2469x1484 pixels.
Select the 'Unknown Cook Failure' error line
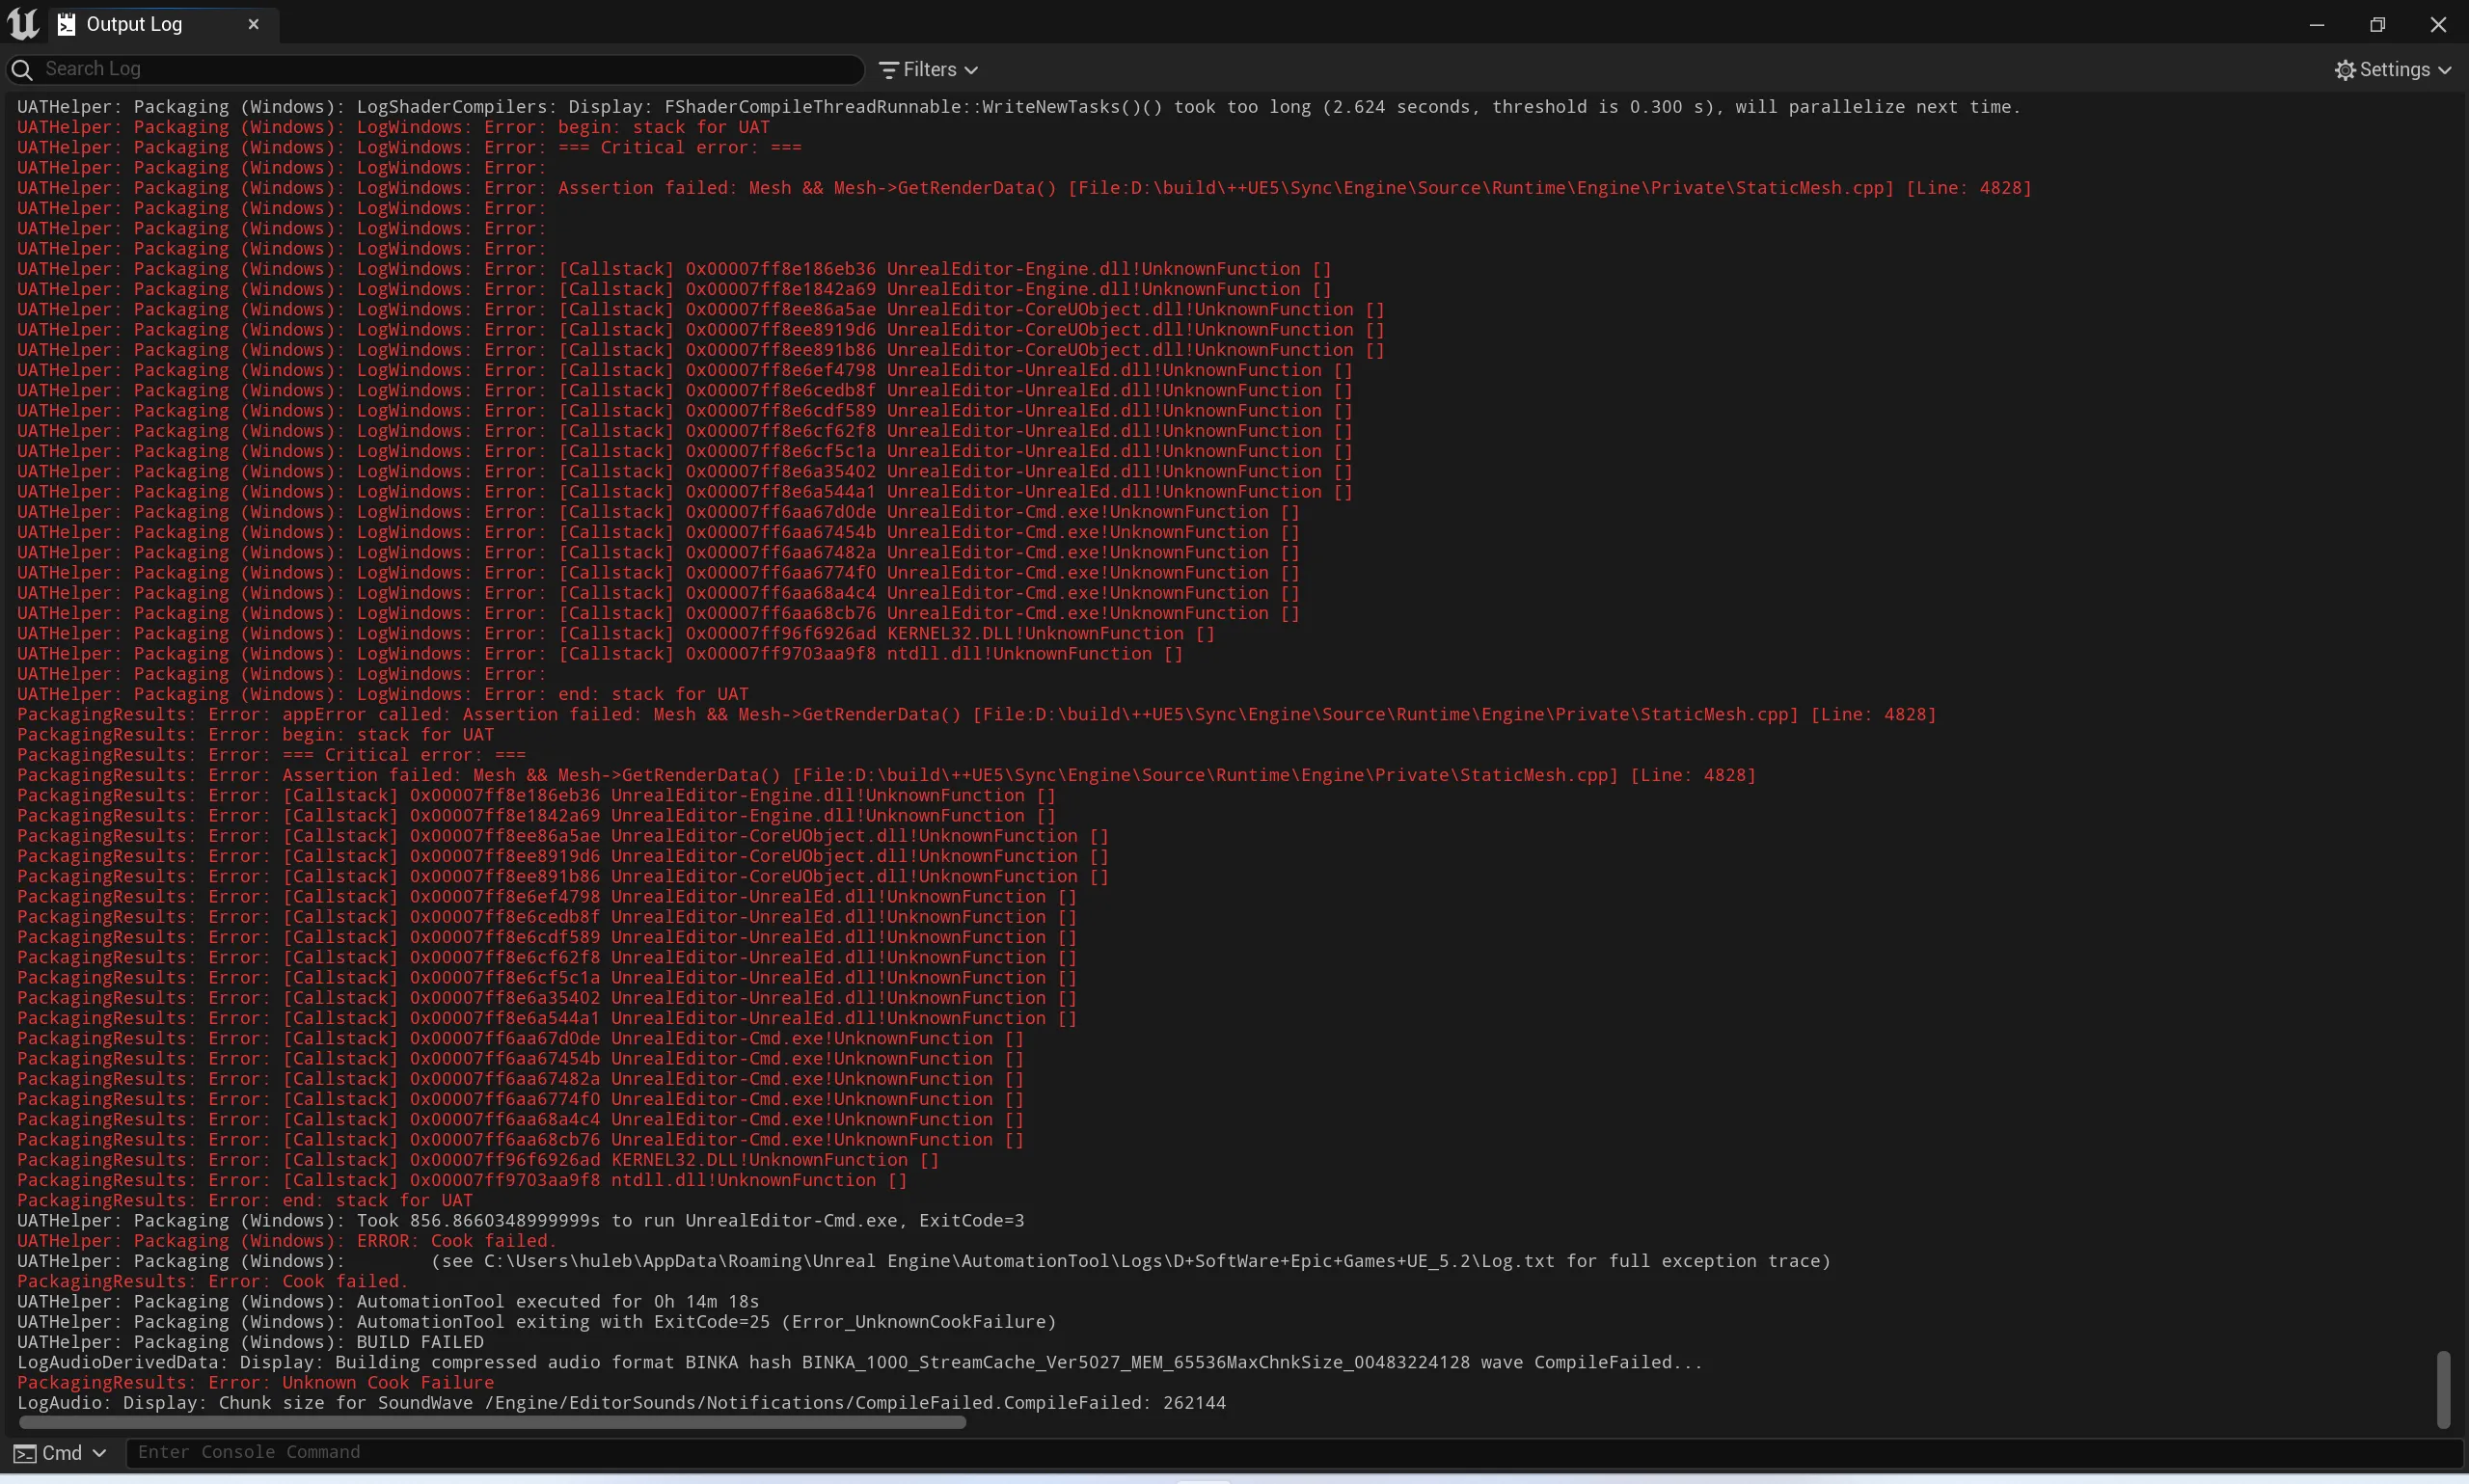(x=255, y=1382)
